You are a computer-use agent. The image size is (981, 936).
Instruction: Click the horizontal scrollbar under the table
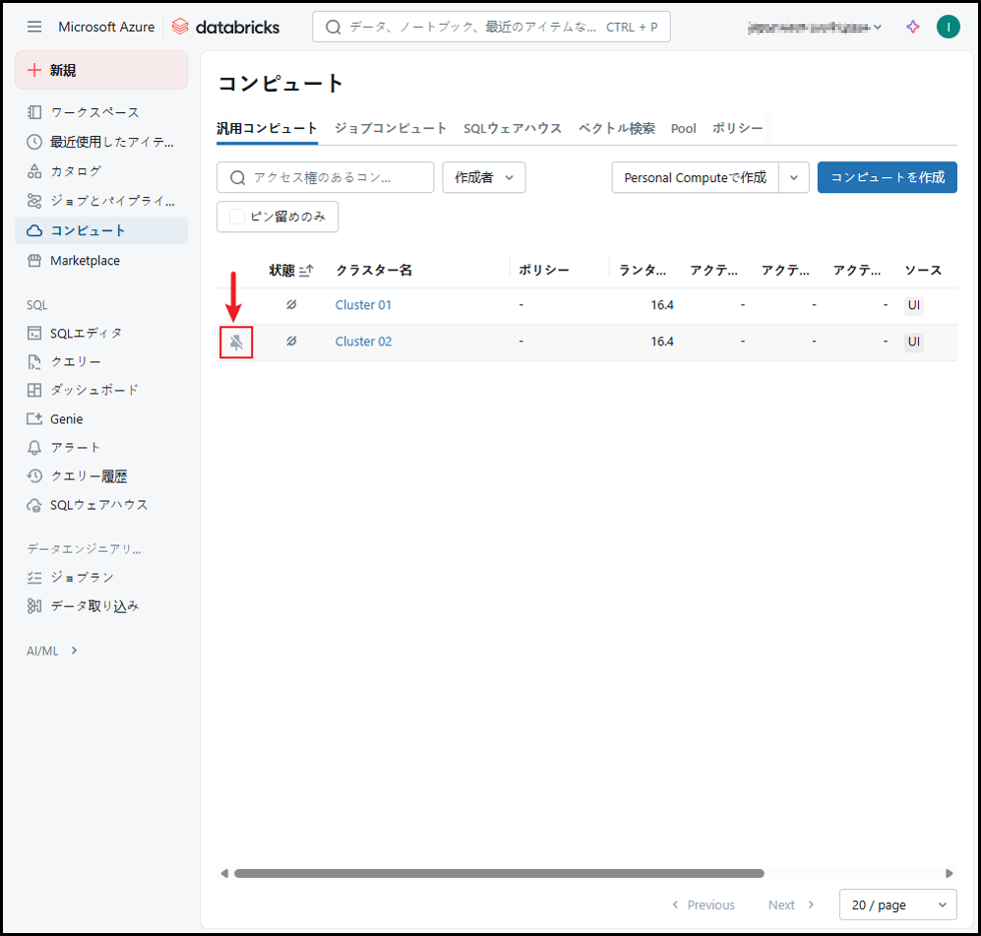498,873
